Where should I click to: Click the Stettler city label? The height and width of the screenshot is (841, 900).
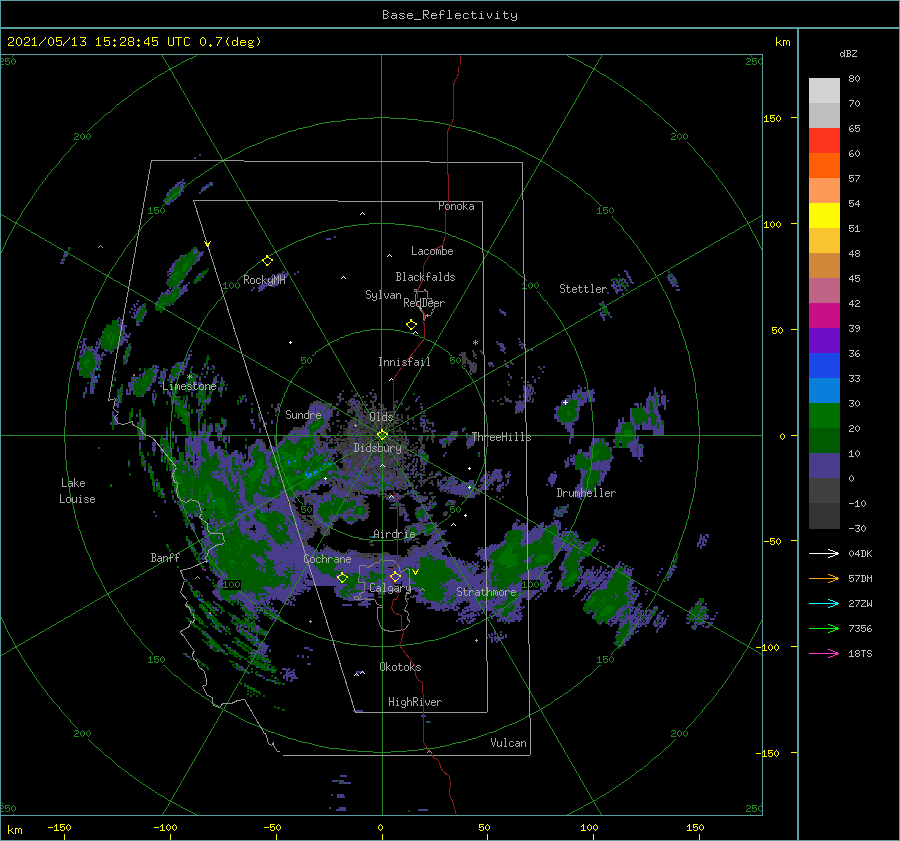point(583,289)
